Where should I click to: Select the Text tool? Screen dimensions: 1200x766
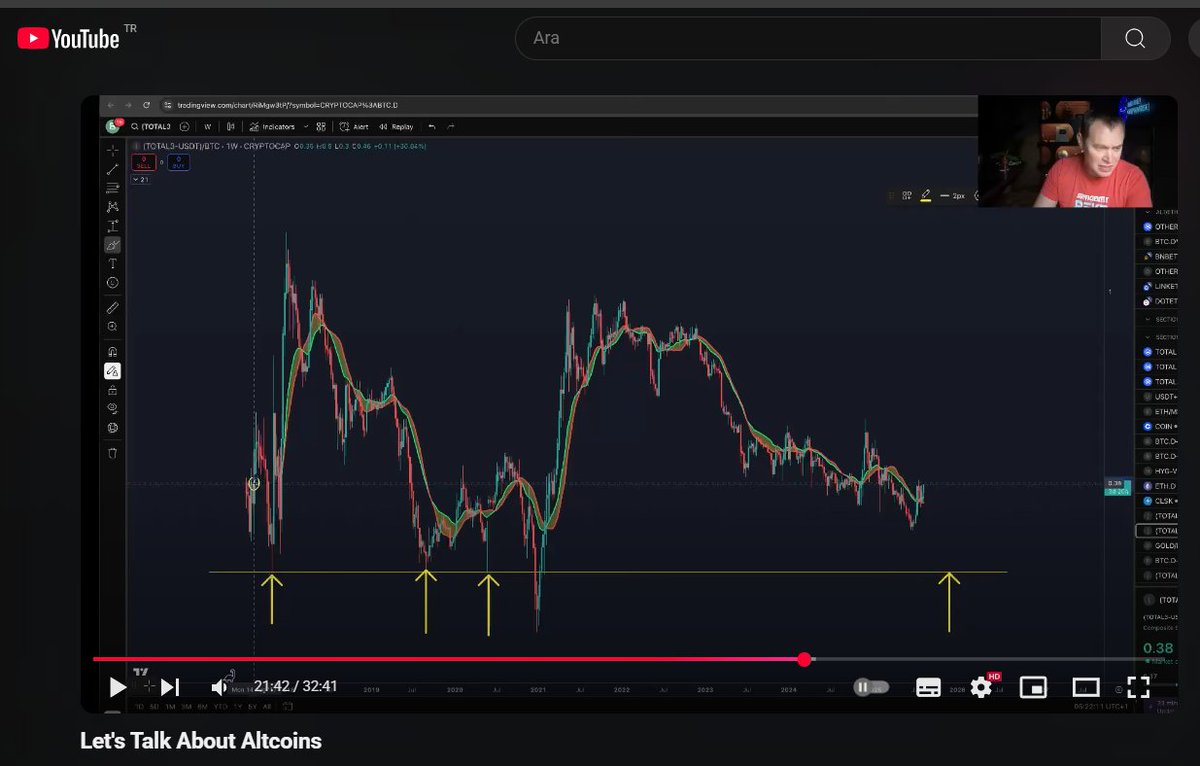[113, 264]
